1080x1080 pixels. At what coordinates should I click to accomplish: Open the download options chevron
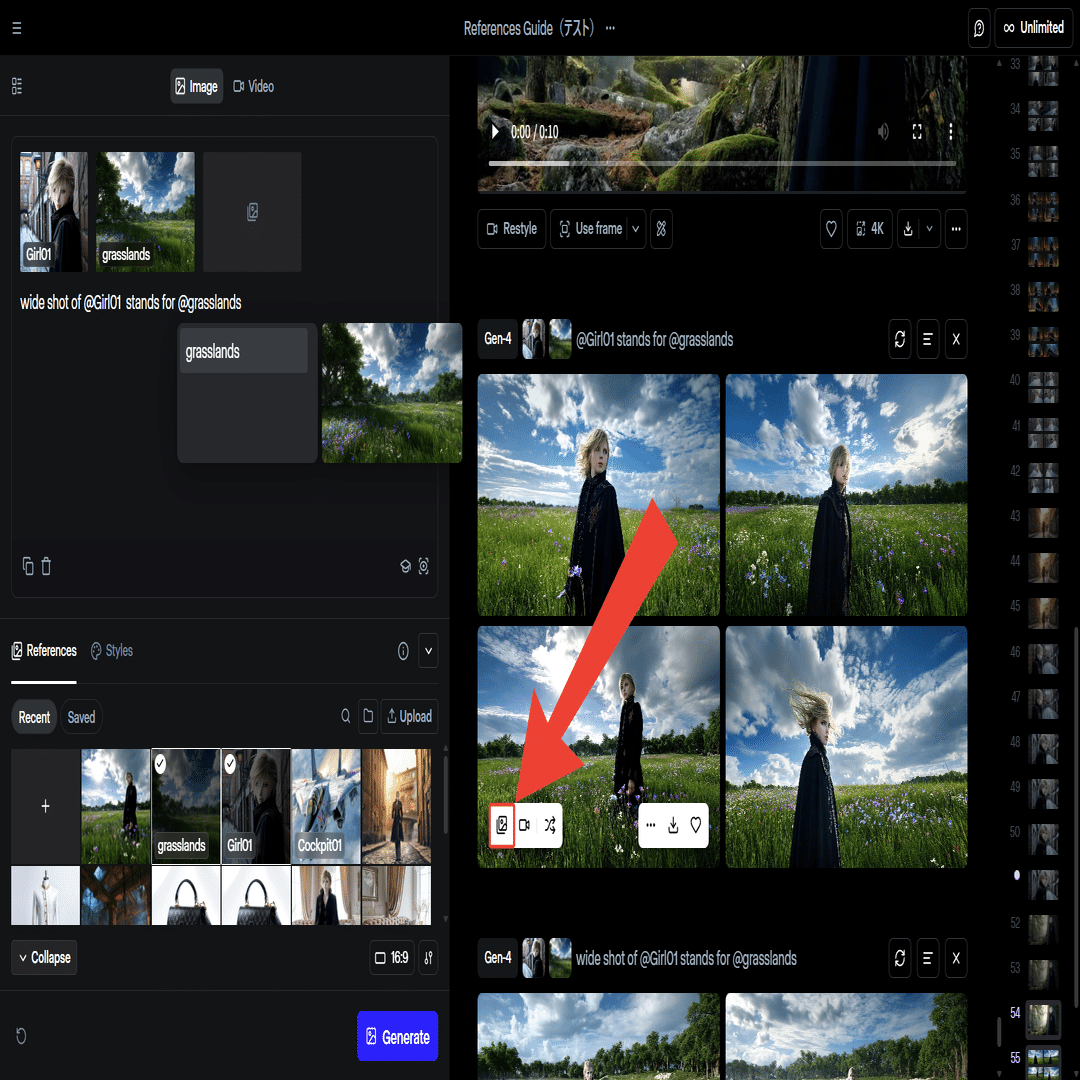[929, 229]
